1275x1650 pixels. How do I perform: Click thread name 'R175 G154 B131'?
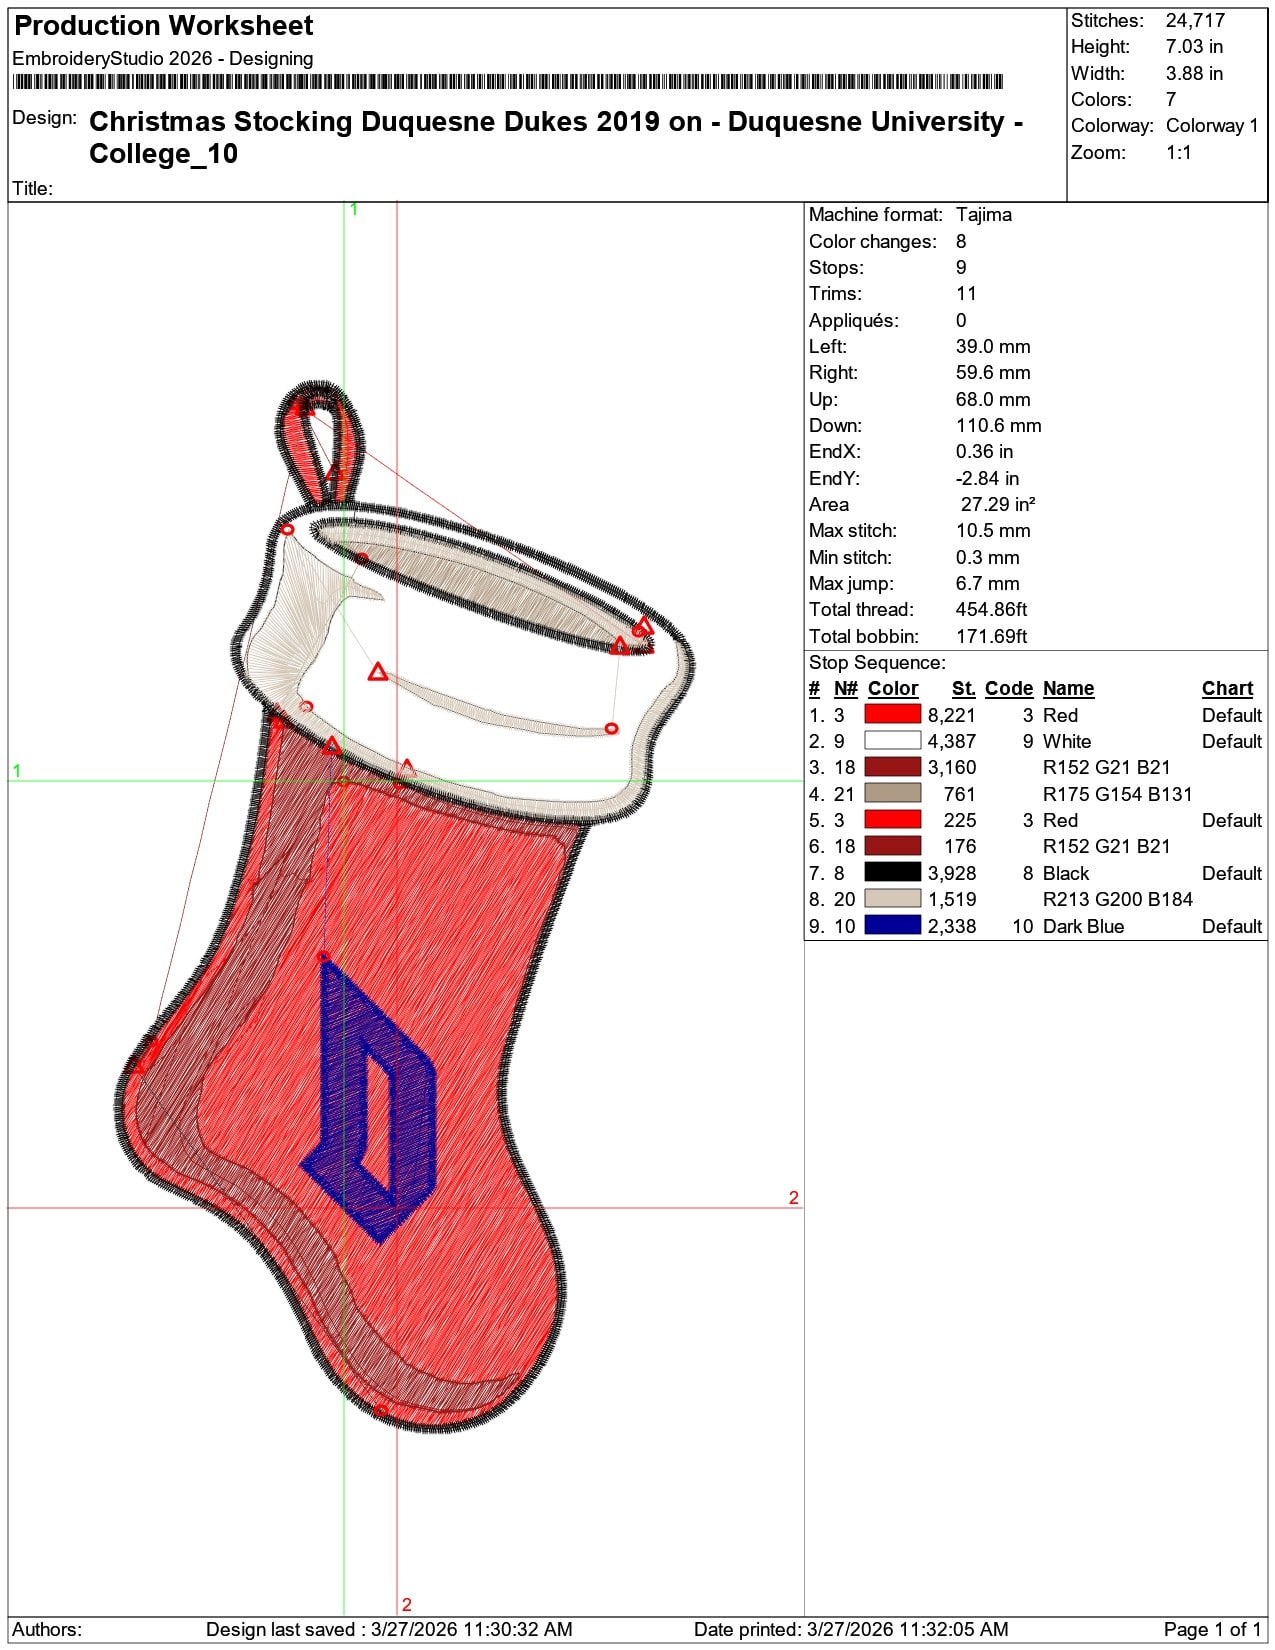tap(1118, 794)
